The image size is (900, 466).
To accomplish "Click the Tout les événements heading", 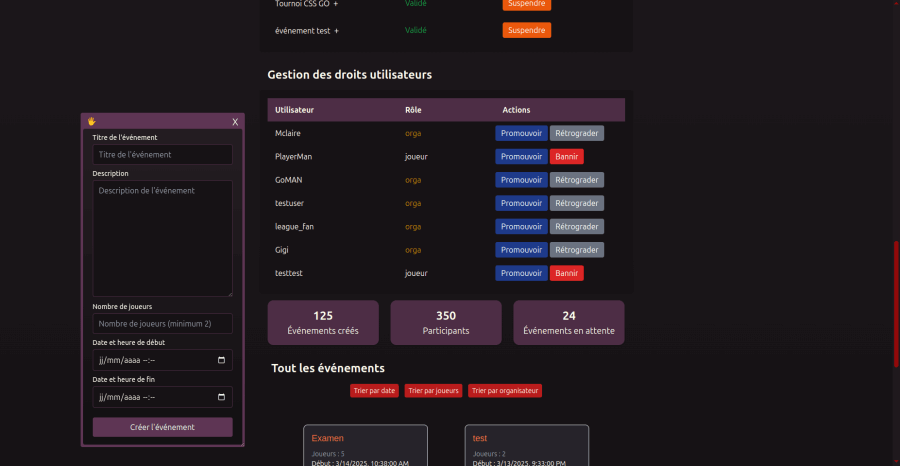I will click(328, 368).
